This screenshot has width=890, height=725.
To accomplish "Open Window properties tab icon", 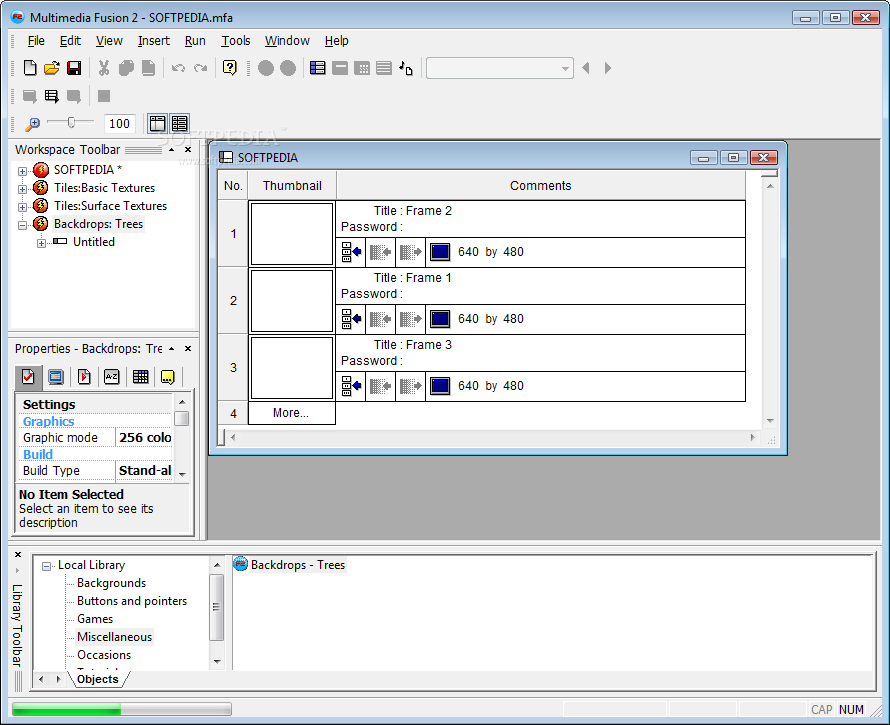I will coord(56,376).
